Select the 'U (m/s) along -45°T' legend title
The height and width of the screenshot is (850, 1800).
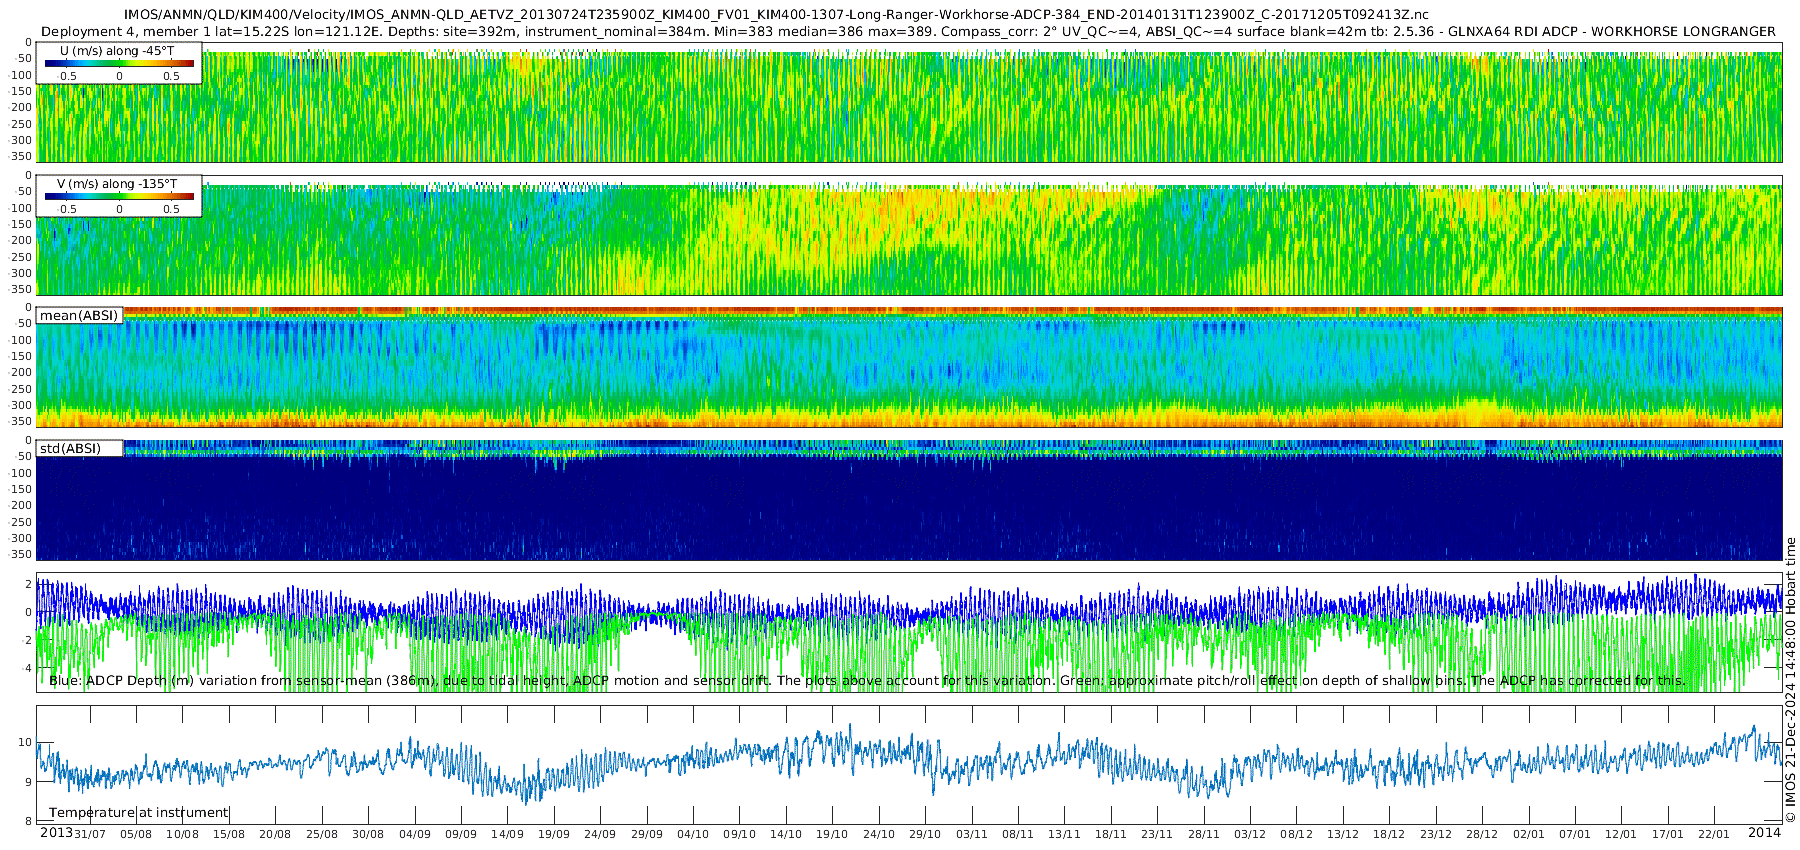point(116,51)
